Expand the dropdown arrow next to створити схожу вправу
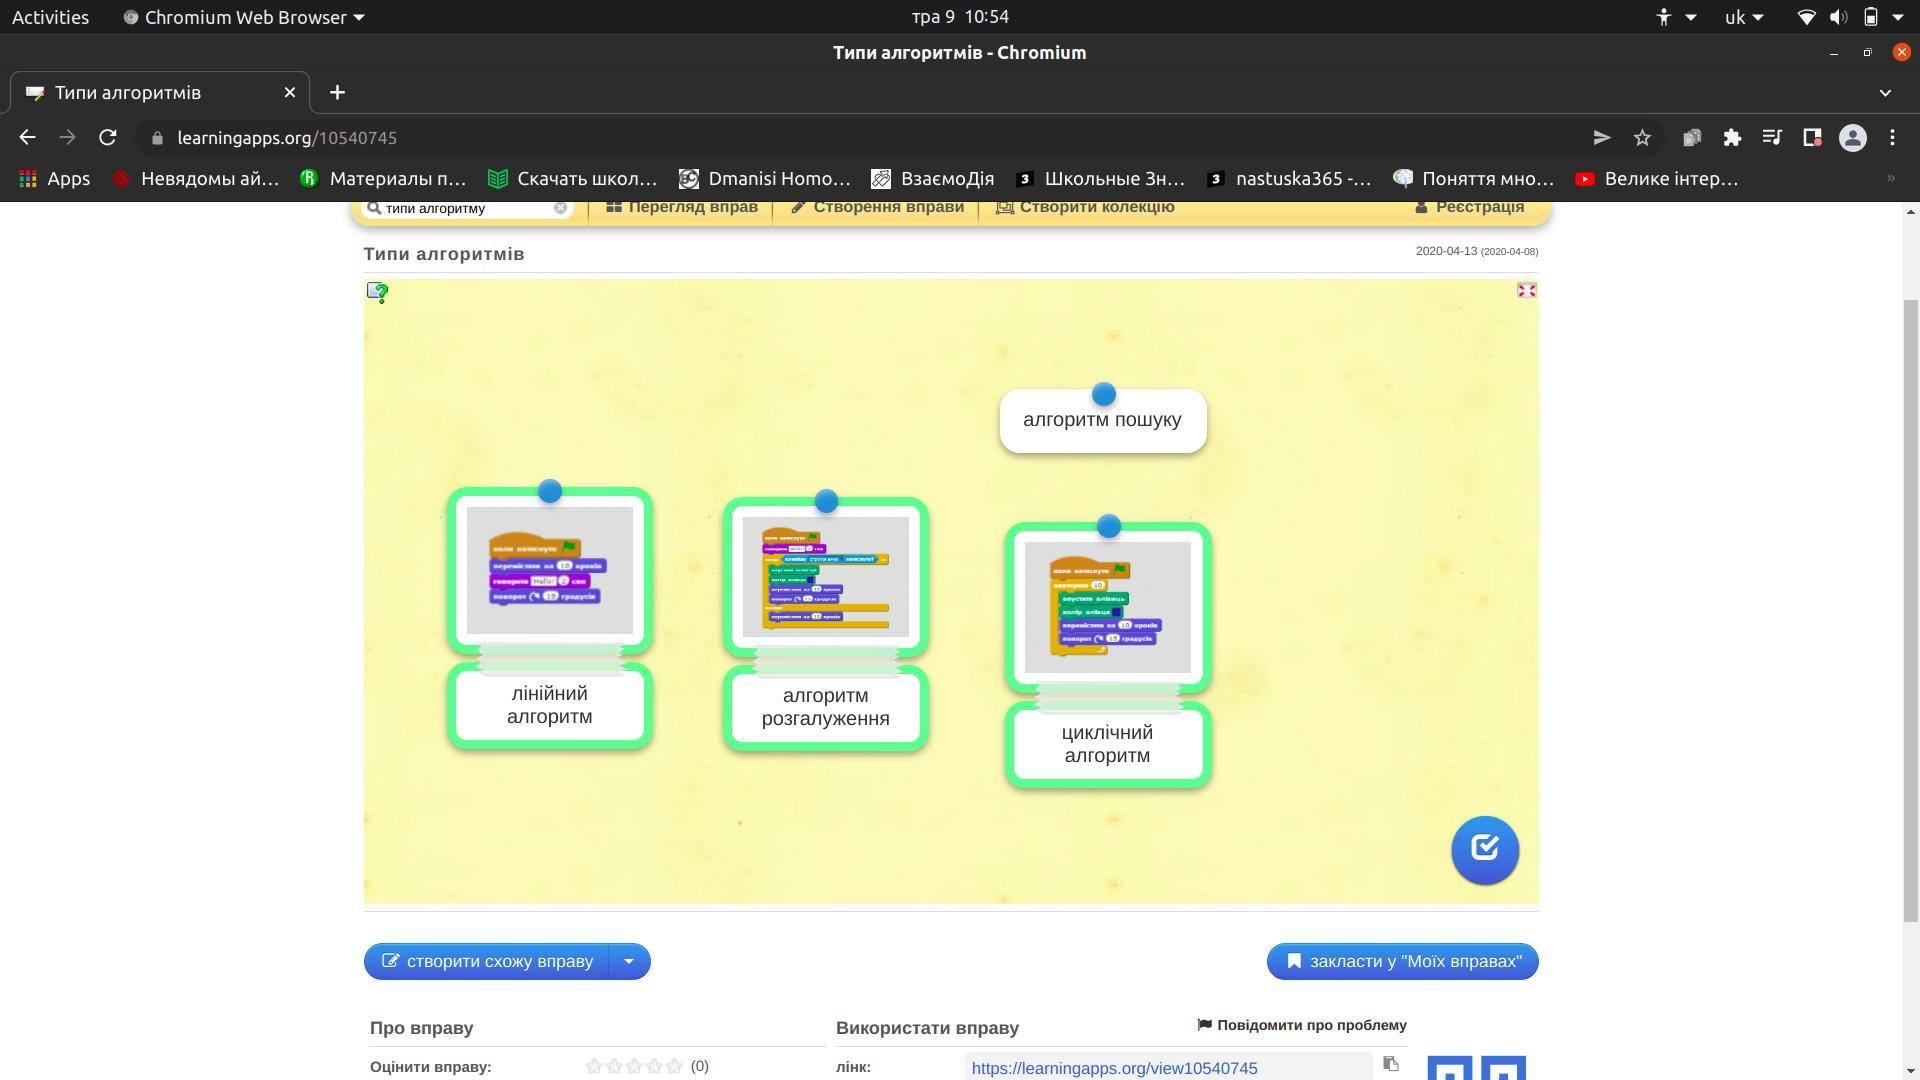Viewport: 1920px width, 1080px height. pos(629,961)
